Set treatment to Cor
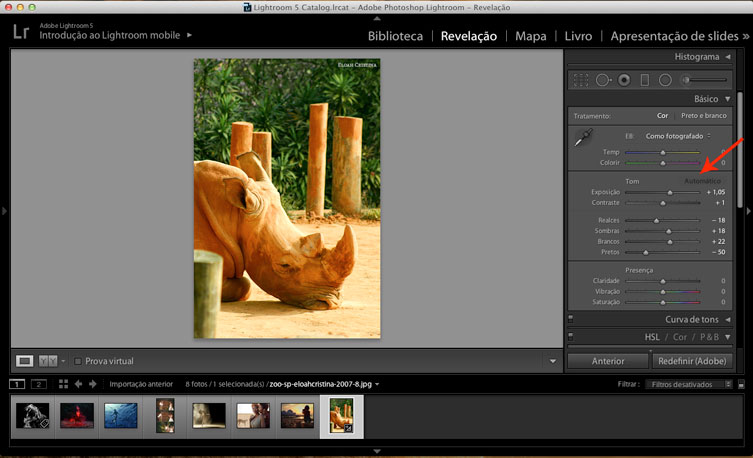The image size is (753, 458). 662,116
